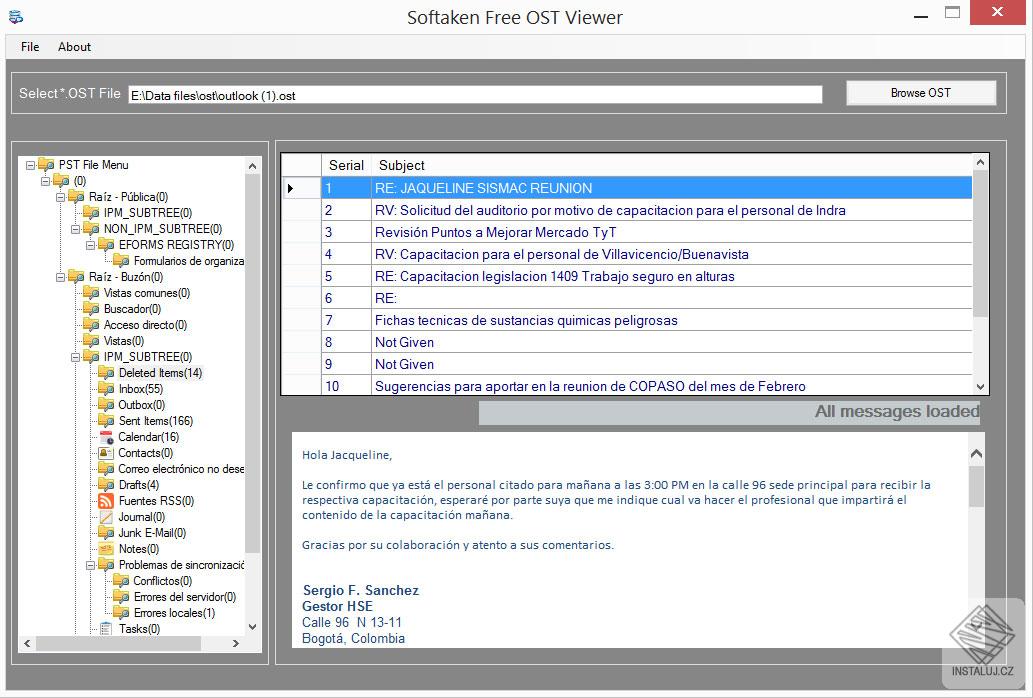The image size is (1033, 698).
Task: Click the Contacts icon in the tree
Action: [106, 453]
